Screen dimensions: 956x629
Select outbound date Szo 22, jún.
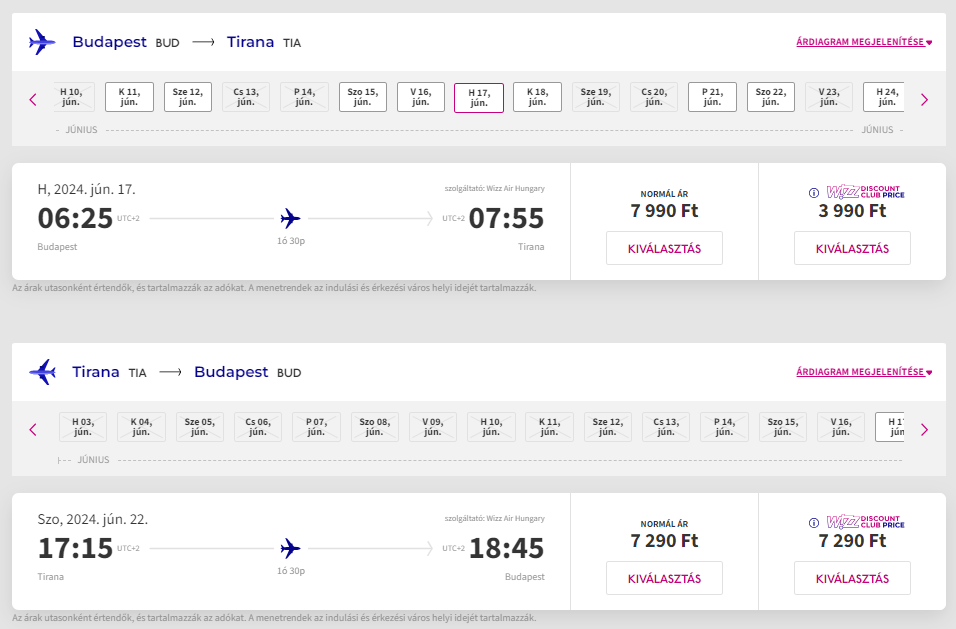click(x=770, y=97)
